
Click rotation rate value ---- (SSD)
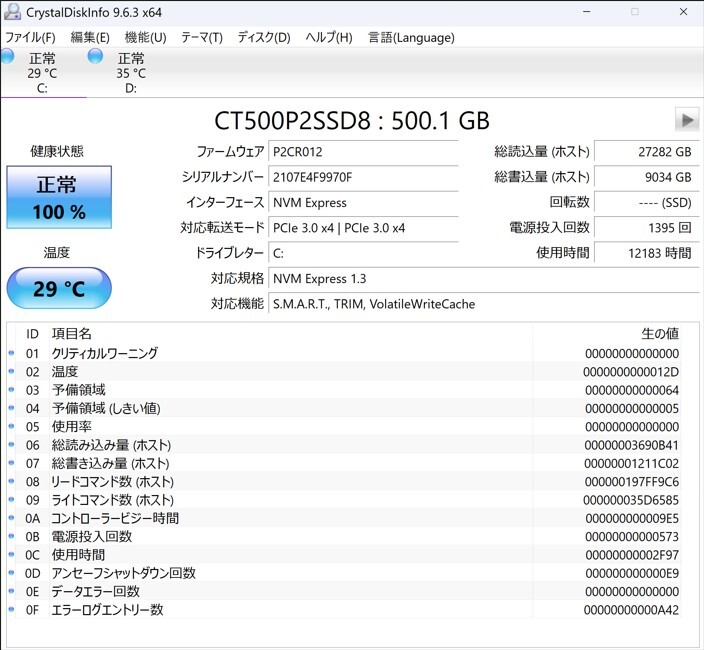coord(647,203)
